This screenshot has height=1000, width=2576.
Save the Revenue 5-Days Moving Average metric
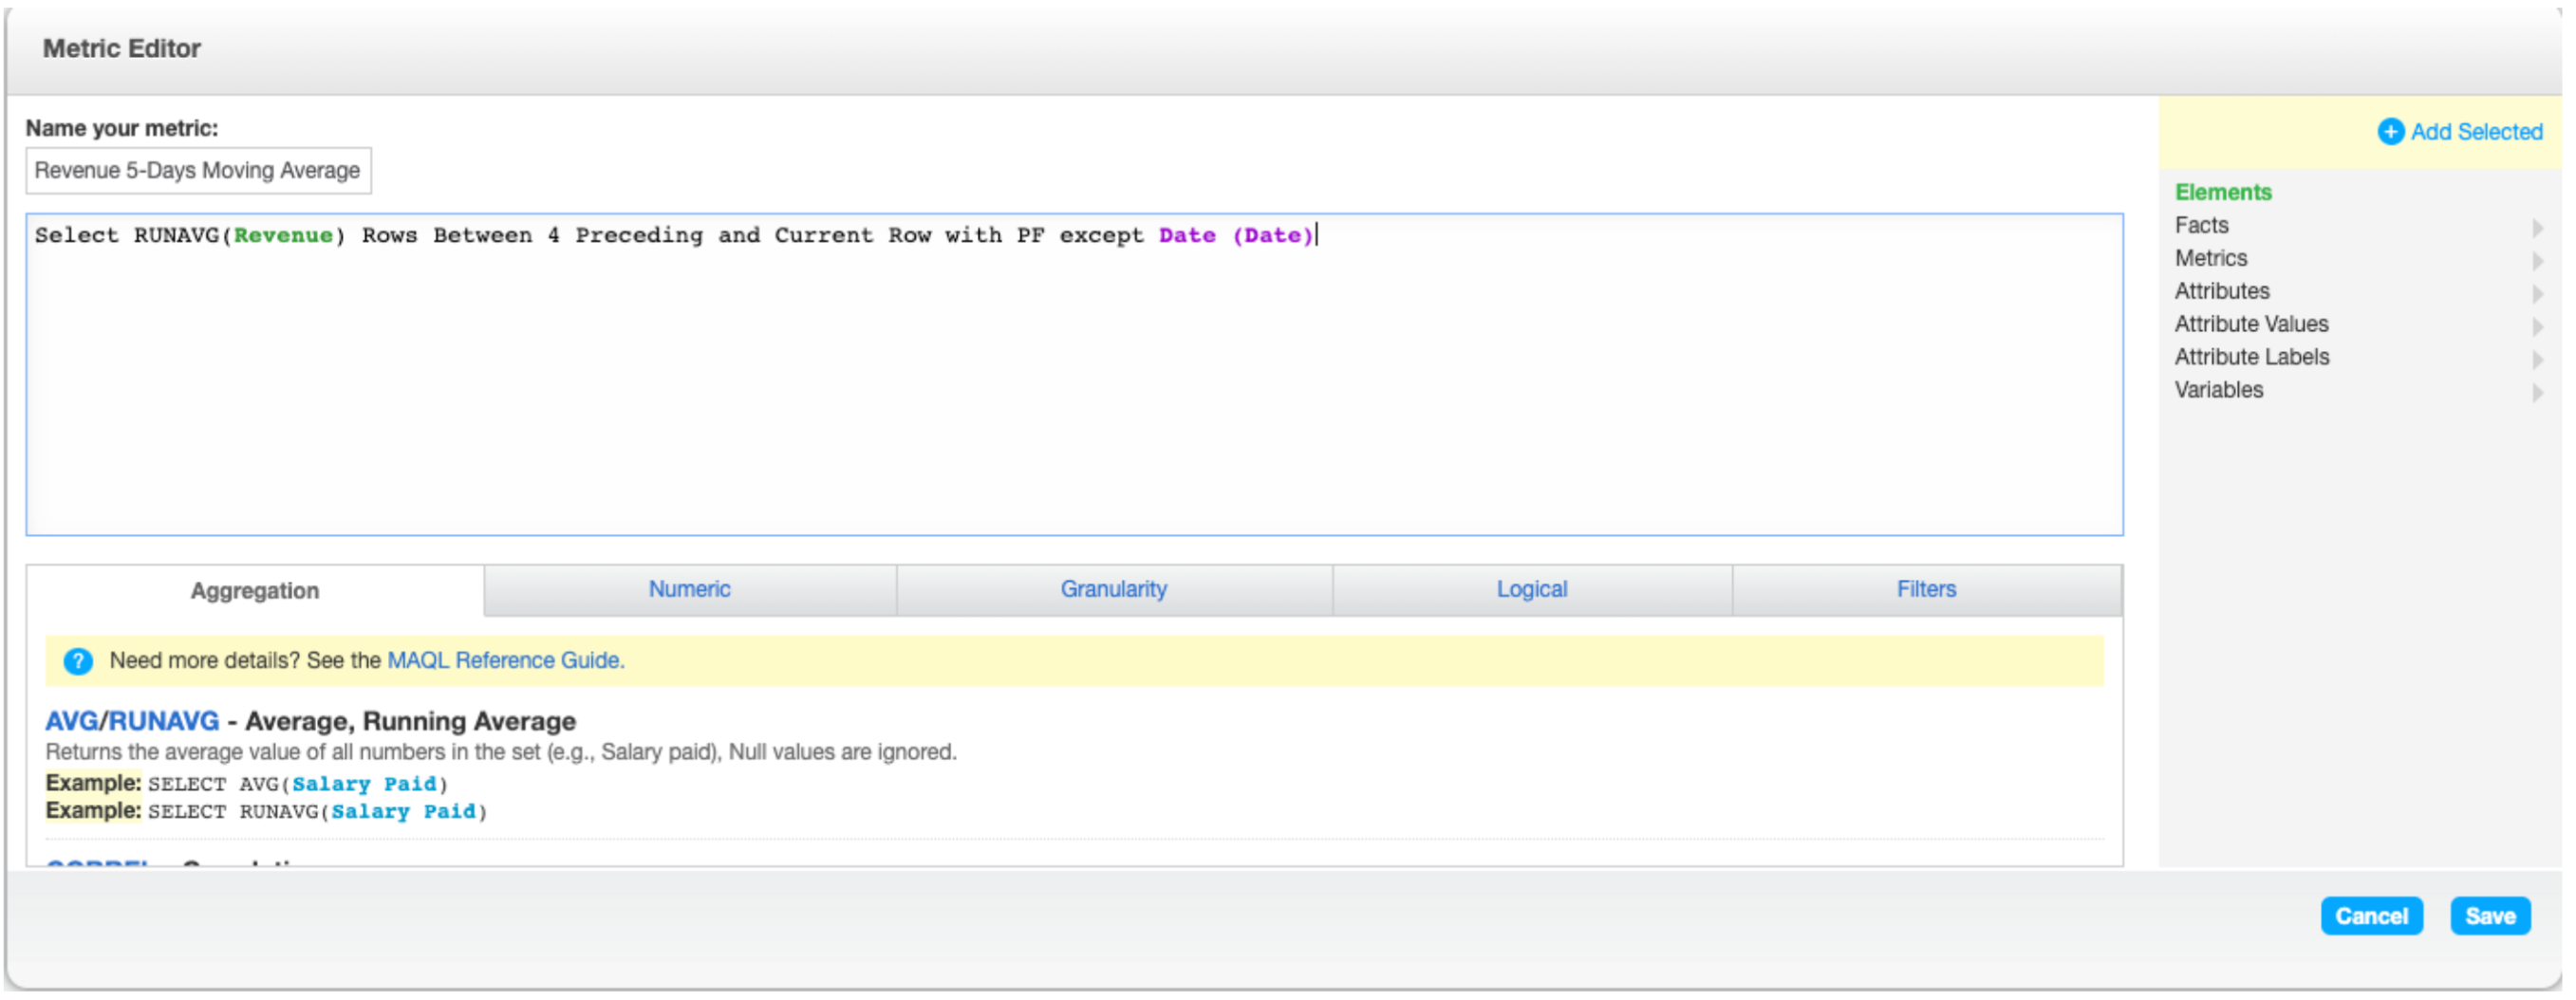(2491, 915)
